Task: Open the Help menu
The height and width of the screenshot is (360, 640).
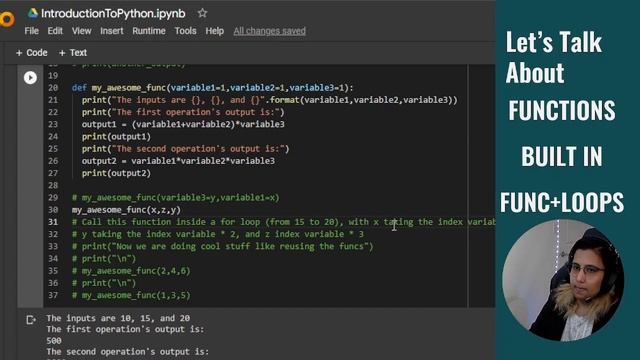Action: (x=215, y=31)
